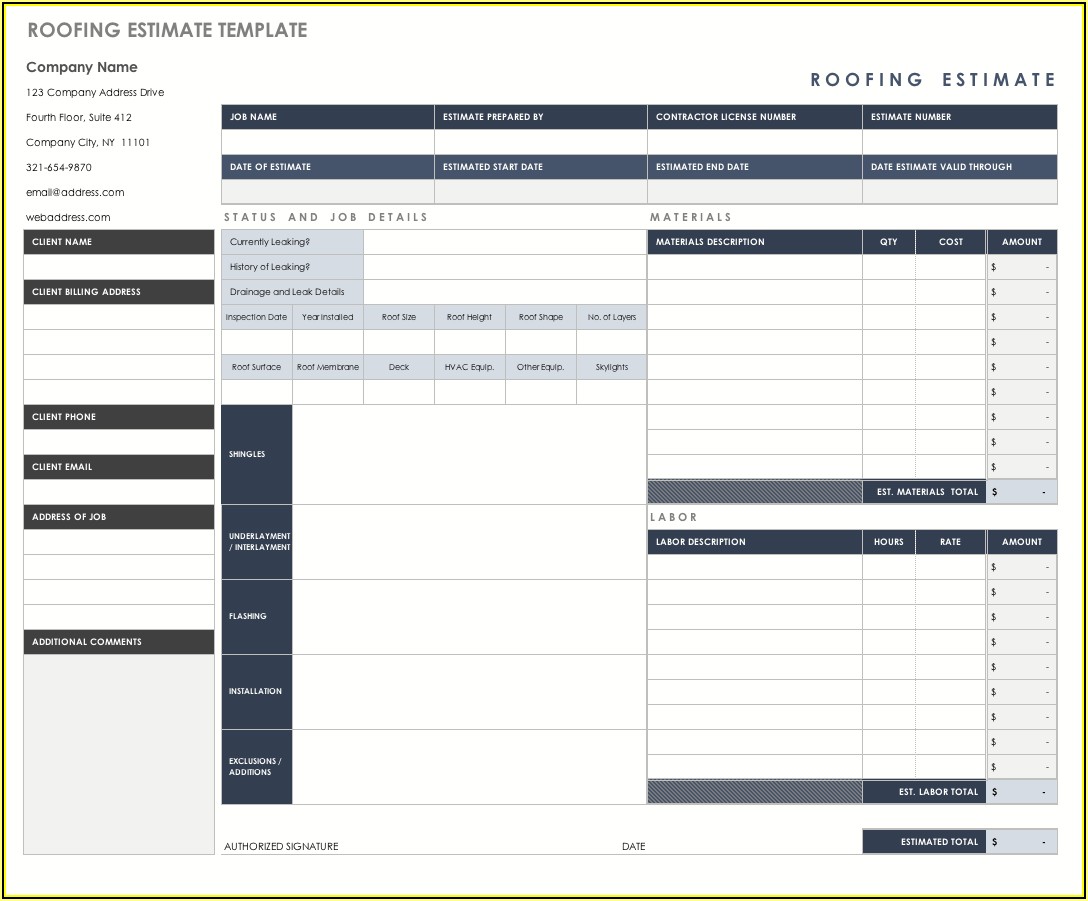The height and width of the screenshot is (901, 1088).
Task: Select the Estimated Start Date entry cell
Action: pyautogui.click(x=540, y=192)
